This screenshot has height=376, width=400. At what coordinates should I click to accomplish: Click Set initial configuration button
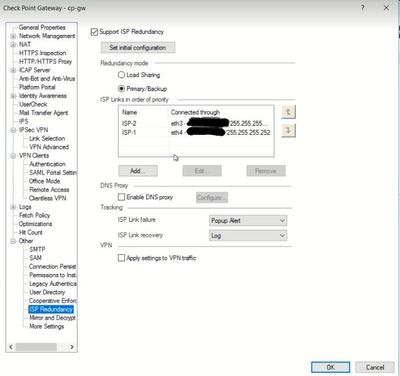138,48
